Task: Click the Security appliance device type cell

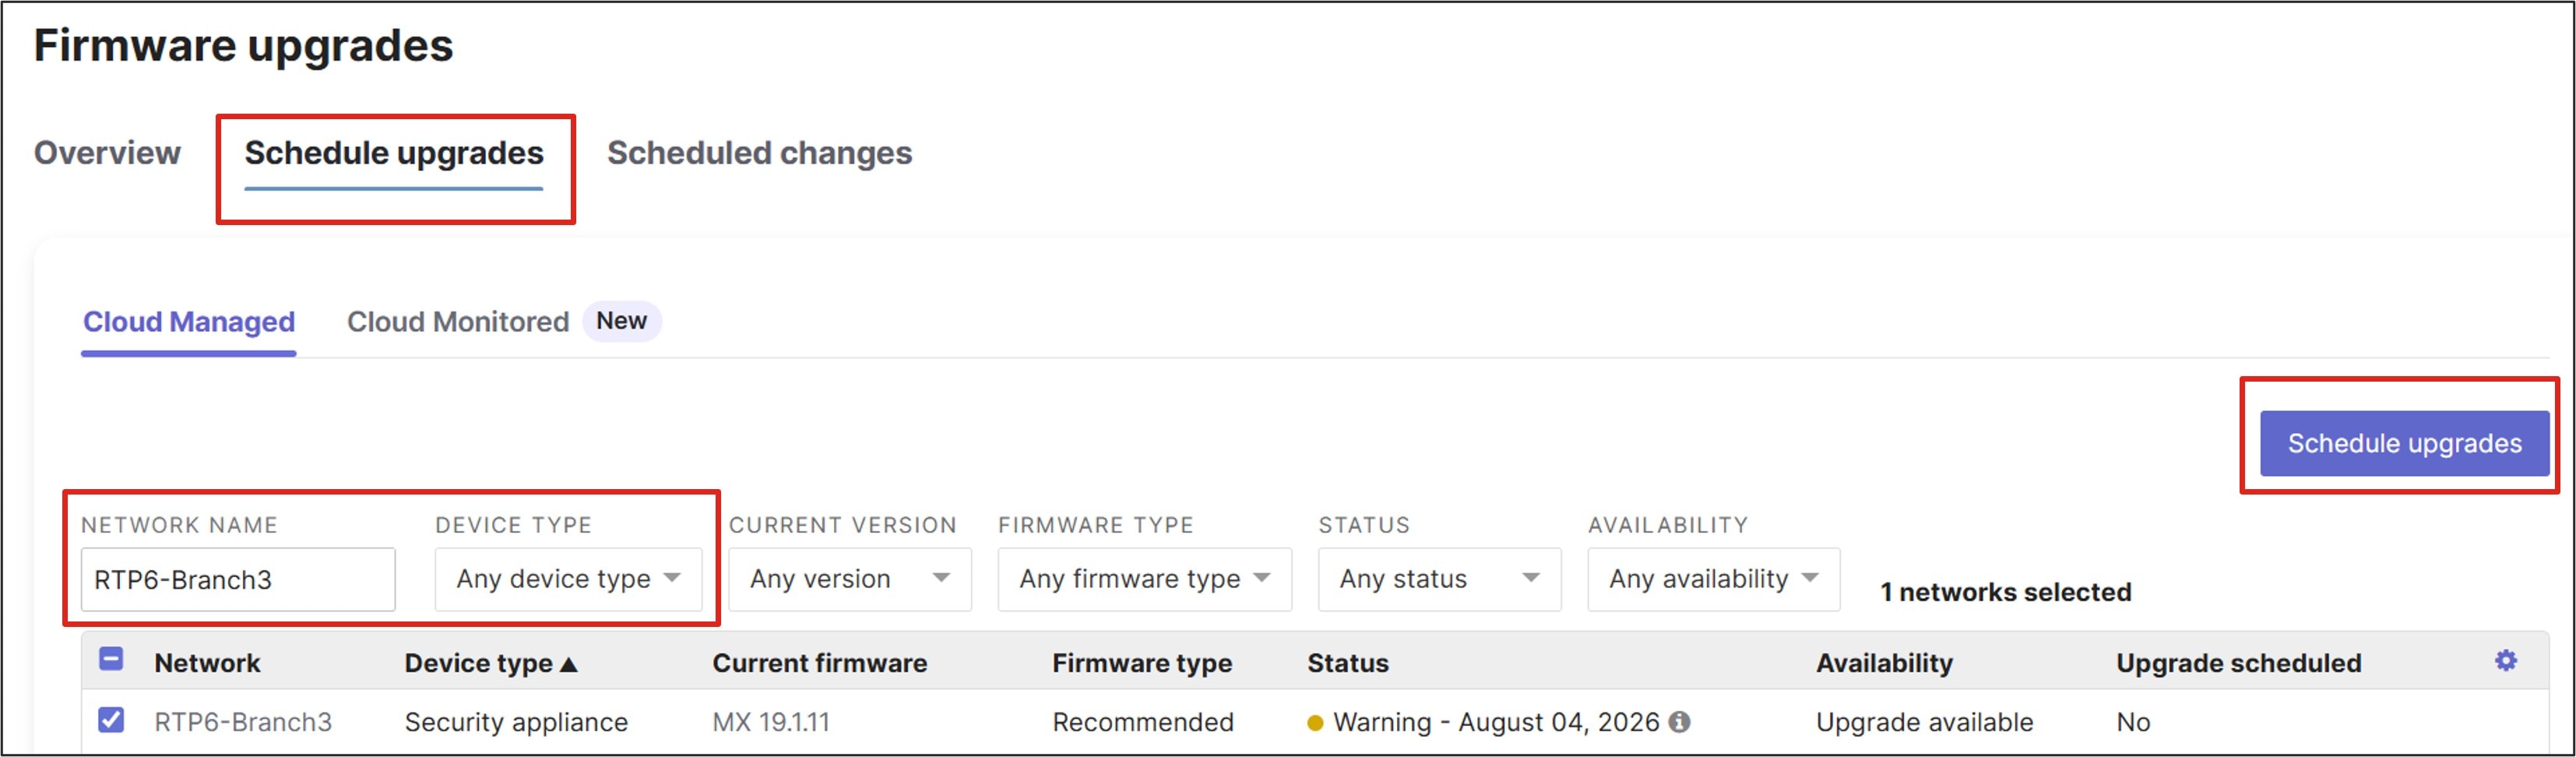Action: (x=516, y=722)
